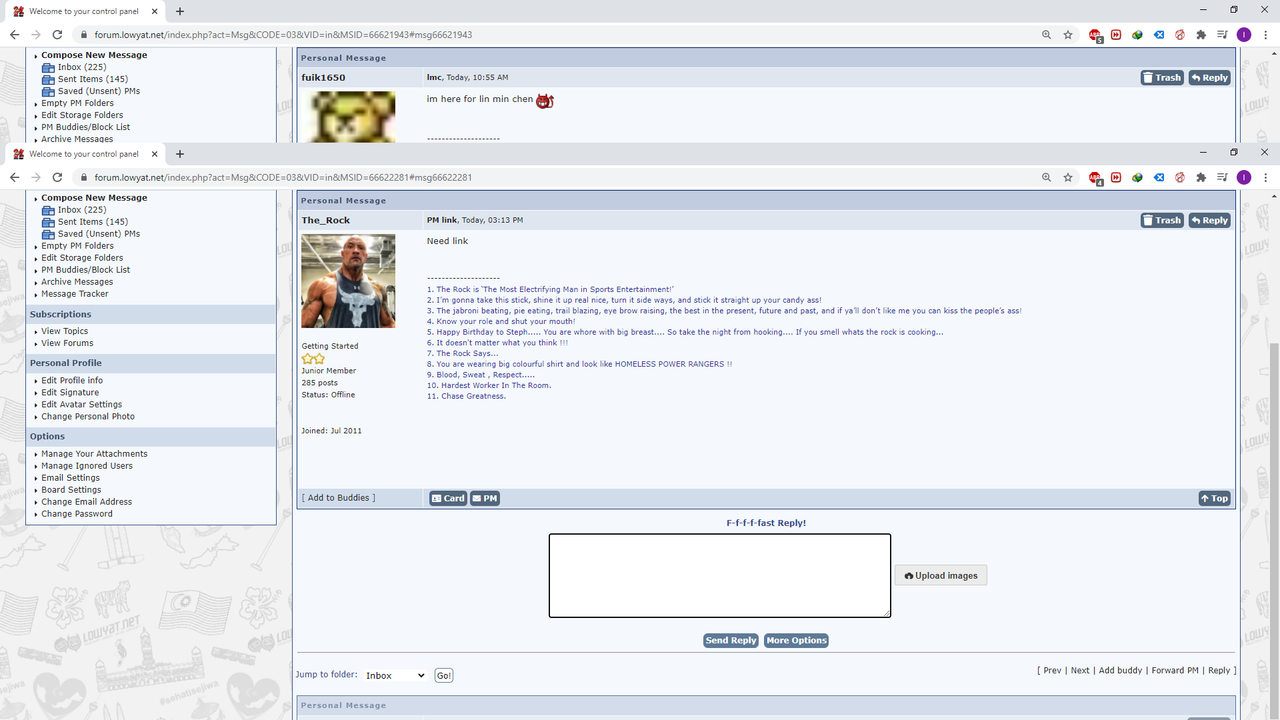Open purple profile avatar in front window
This screenshot has height=720, width=1280.
pos(1244,177)
